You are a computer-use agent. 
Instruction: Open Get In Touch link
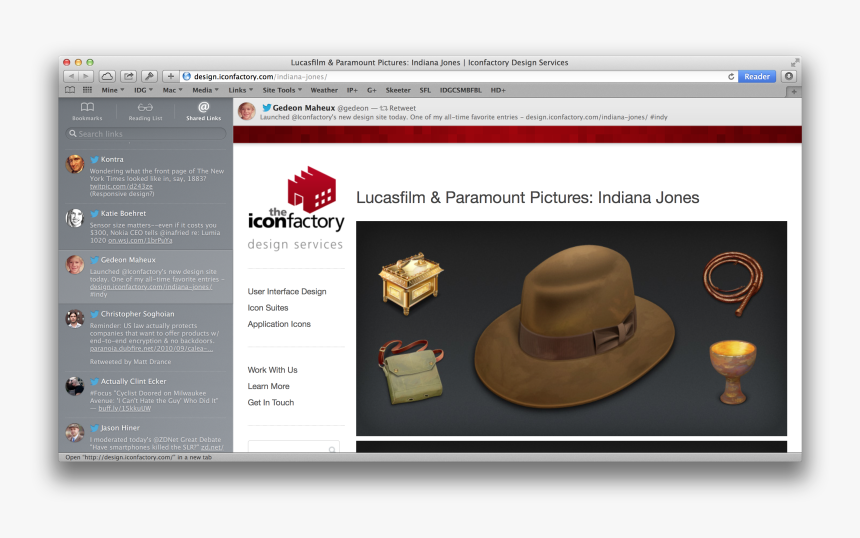click(270, 403)
